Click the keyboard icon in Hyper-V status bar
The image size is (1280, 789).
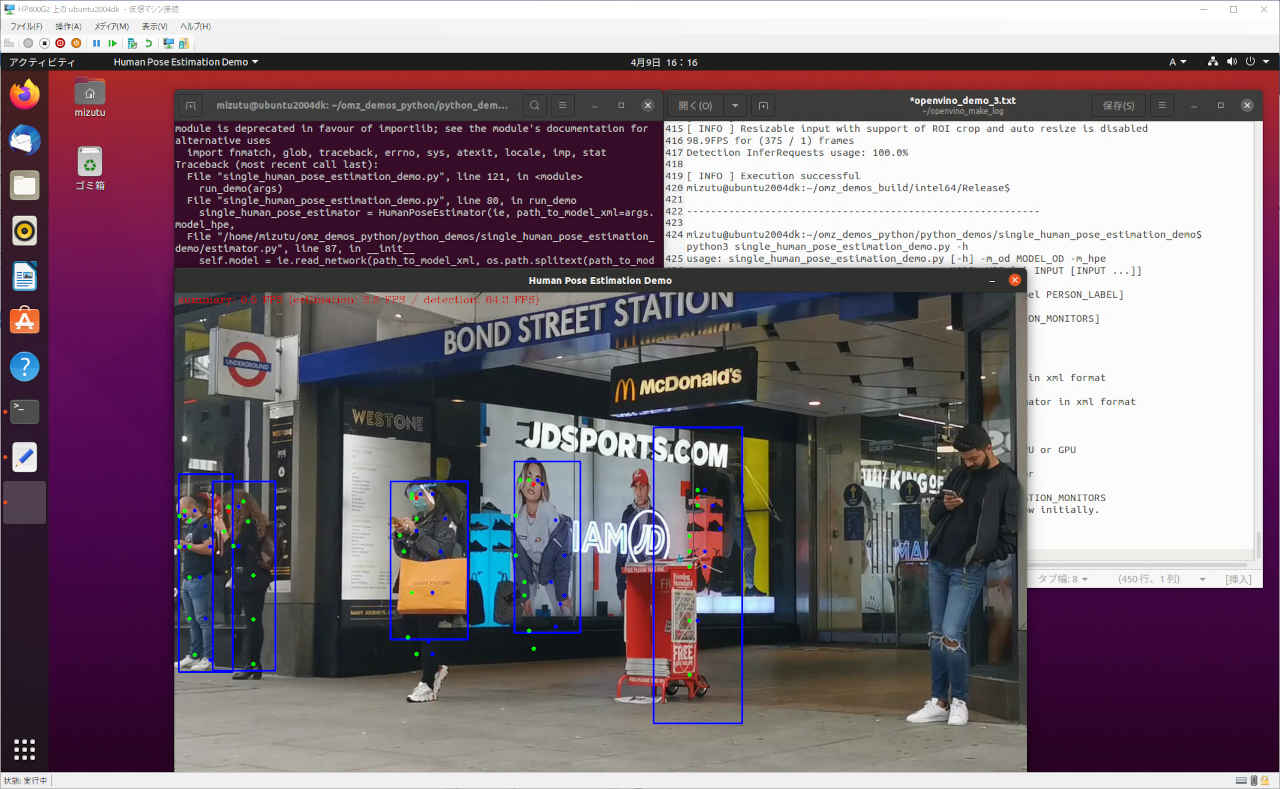tap(1240, 781)
